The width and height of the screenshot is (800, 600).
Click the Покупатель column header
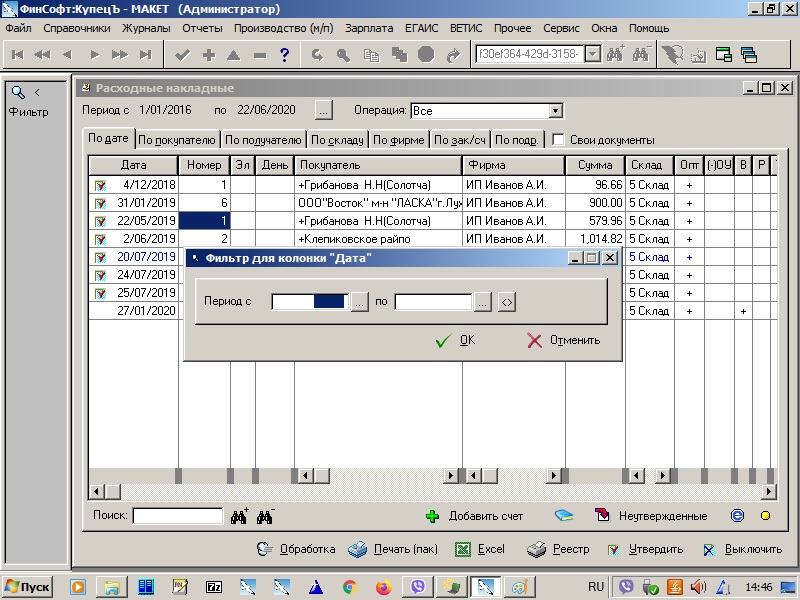(378, 165)
